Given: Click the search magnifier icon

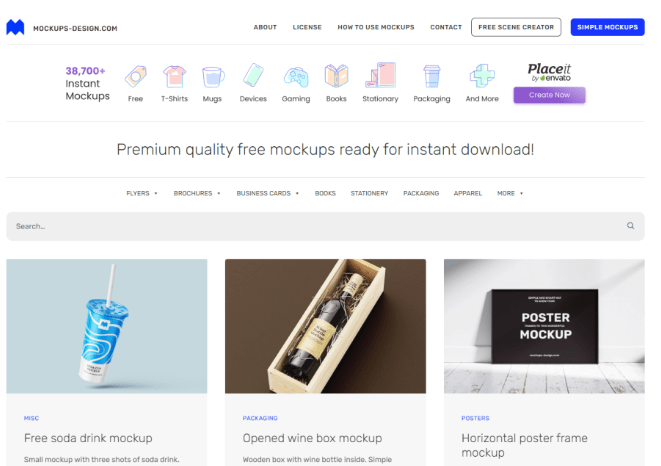Looking at the screenshot, I should tap(630, 226).
